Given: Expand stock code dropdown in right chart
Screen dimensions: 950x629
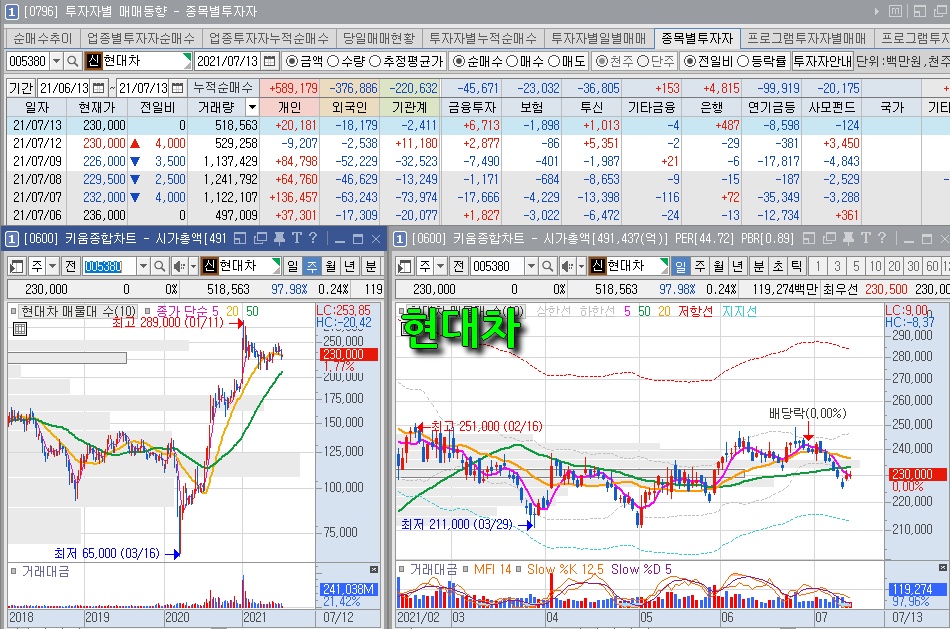Looking at the screenshot, I should tap(531, 266).
